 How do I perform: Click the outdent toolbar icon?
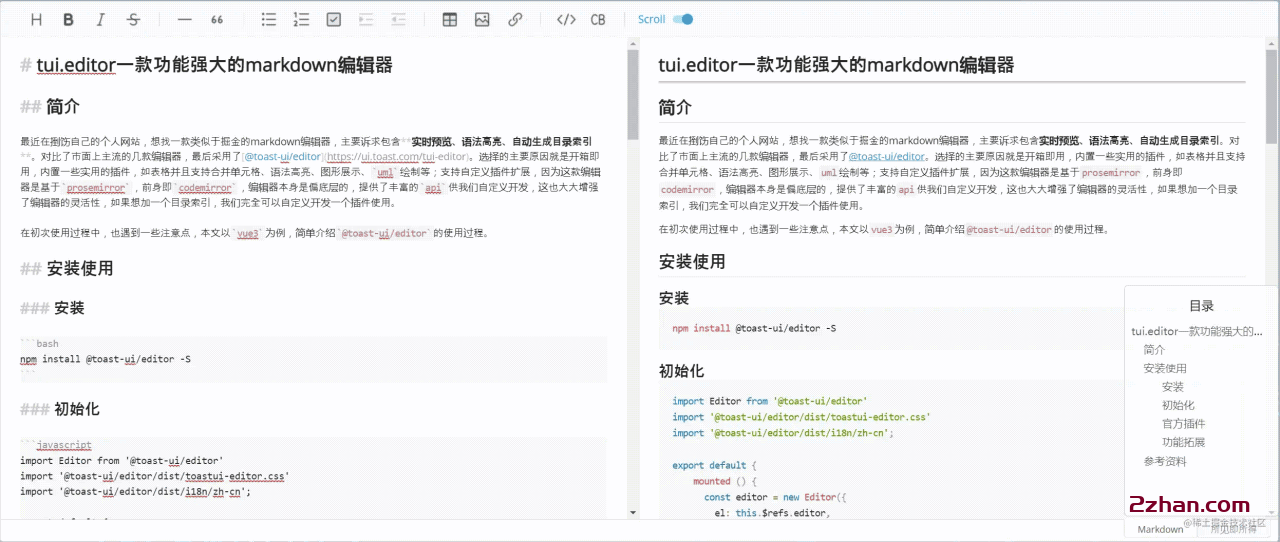coord(398,19)
